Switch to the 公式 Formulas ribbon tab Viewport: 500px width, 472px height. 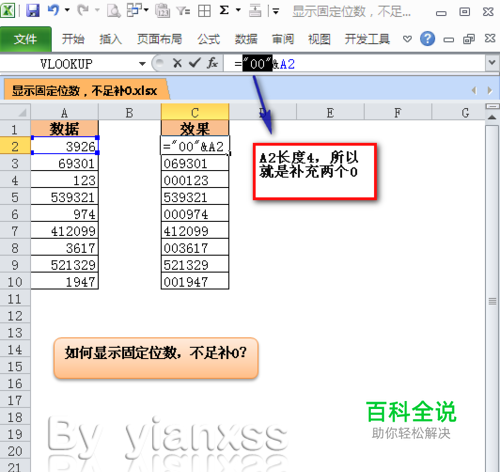[208, 39]
